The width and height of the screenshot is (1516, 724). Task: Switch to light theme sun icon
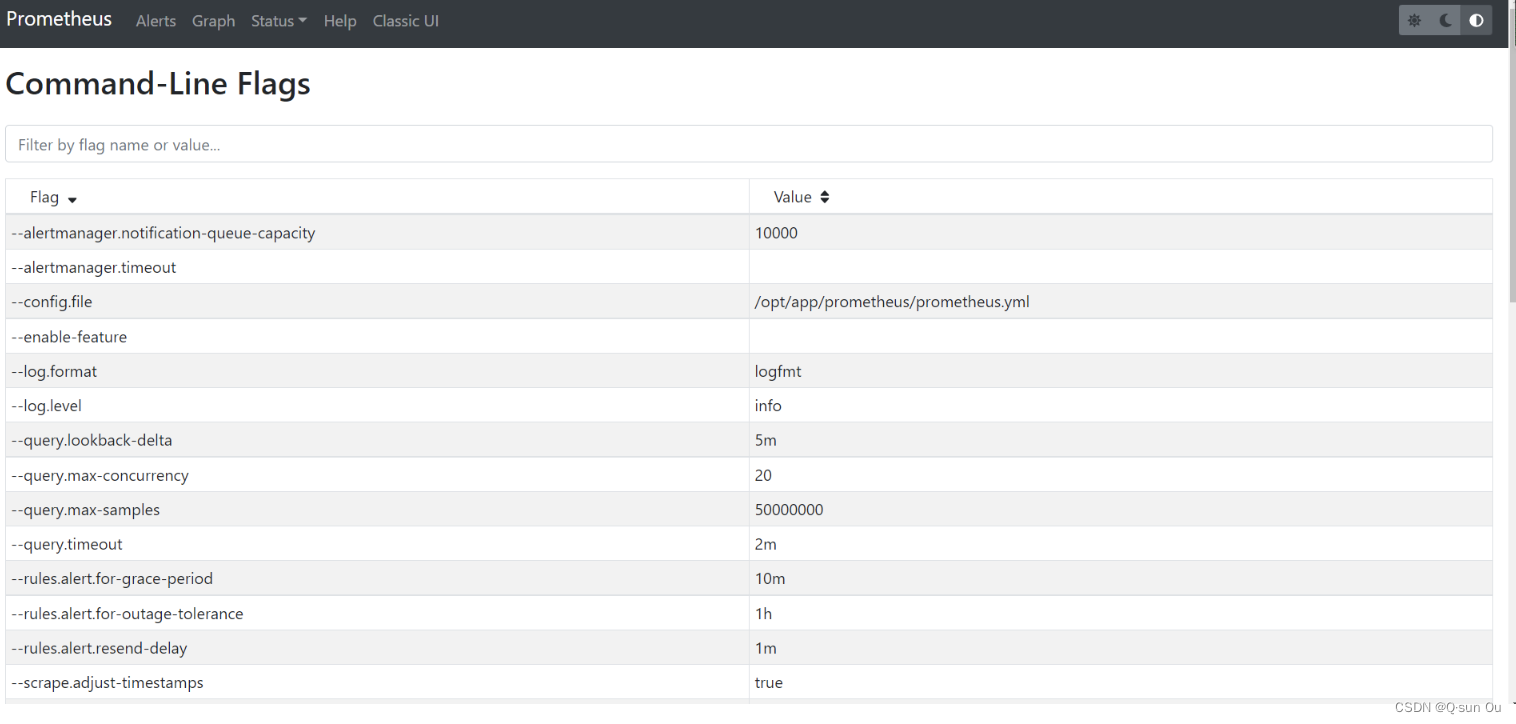click(1414, 20)
